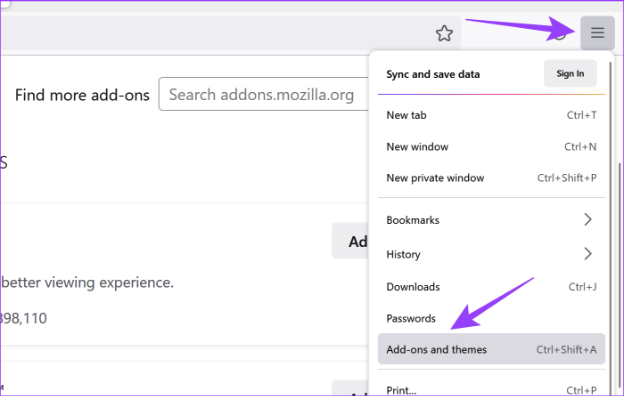Viewport: 624px width, 397px height.
Task: Select New tab menu item
Action: [x=491, y=115]
